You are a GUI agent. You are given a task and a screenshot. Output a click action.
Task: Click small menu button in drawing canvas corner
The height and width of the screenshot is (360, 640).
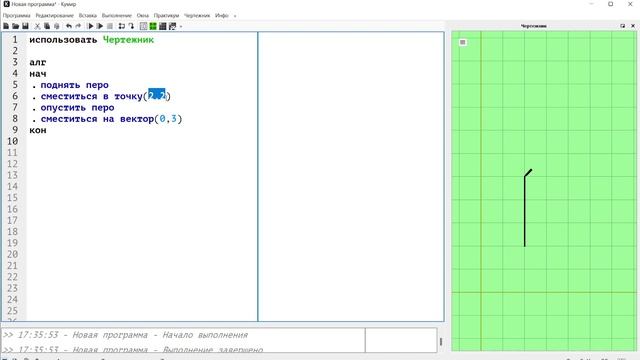(462, 42)
